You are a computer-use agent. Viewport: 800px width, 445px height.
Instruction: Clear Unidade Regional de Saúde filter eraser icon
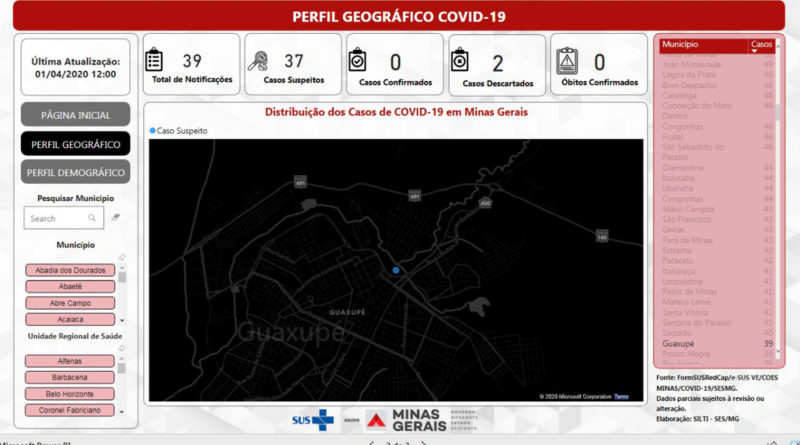(121, 349)
